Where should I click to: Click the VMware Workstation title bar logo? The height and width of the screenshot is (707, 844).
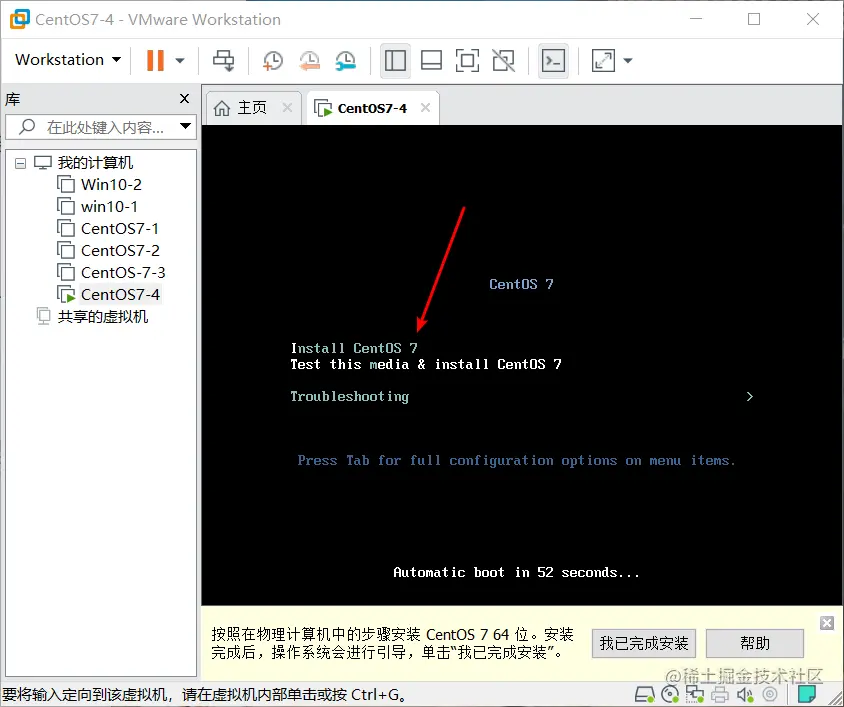pos(20,19)
